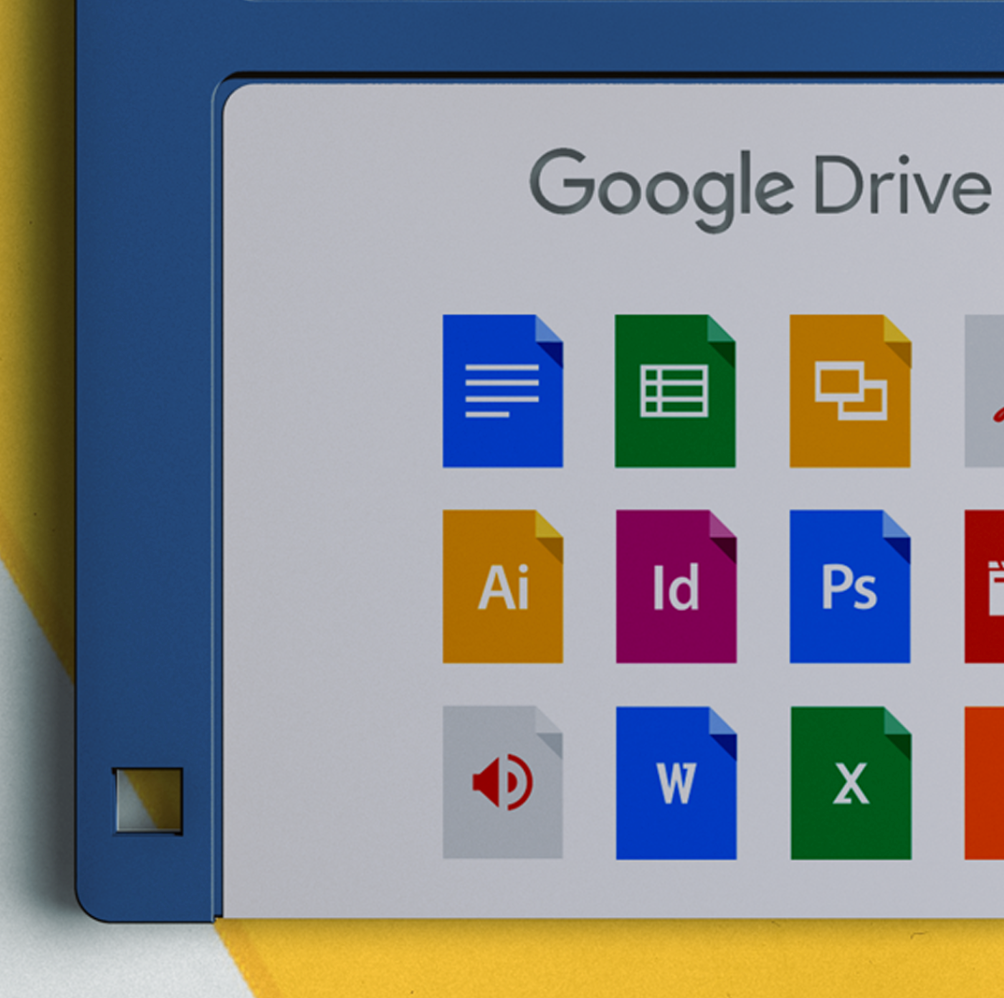Open the Illustrator Ai file icon
Image resolution: width=1004 pixels, height=998 pixels.
pos(502,587)
